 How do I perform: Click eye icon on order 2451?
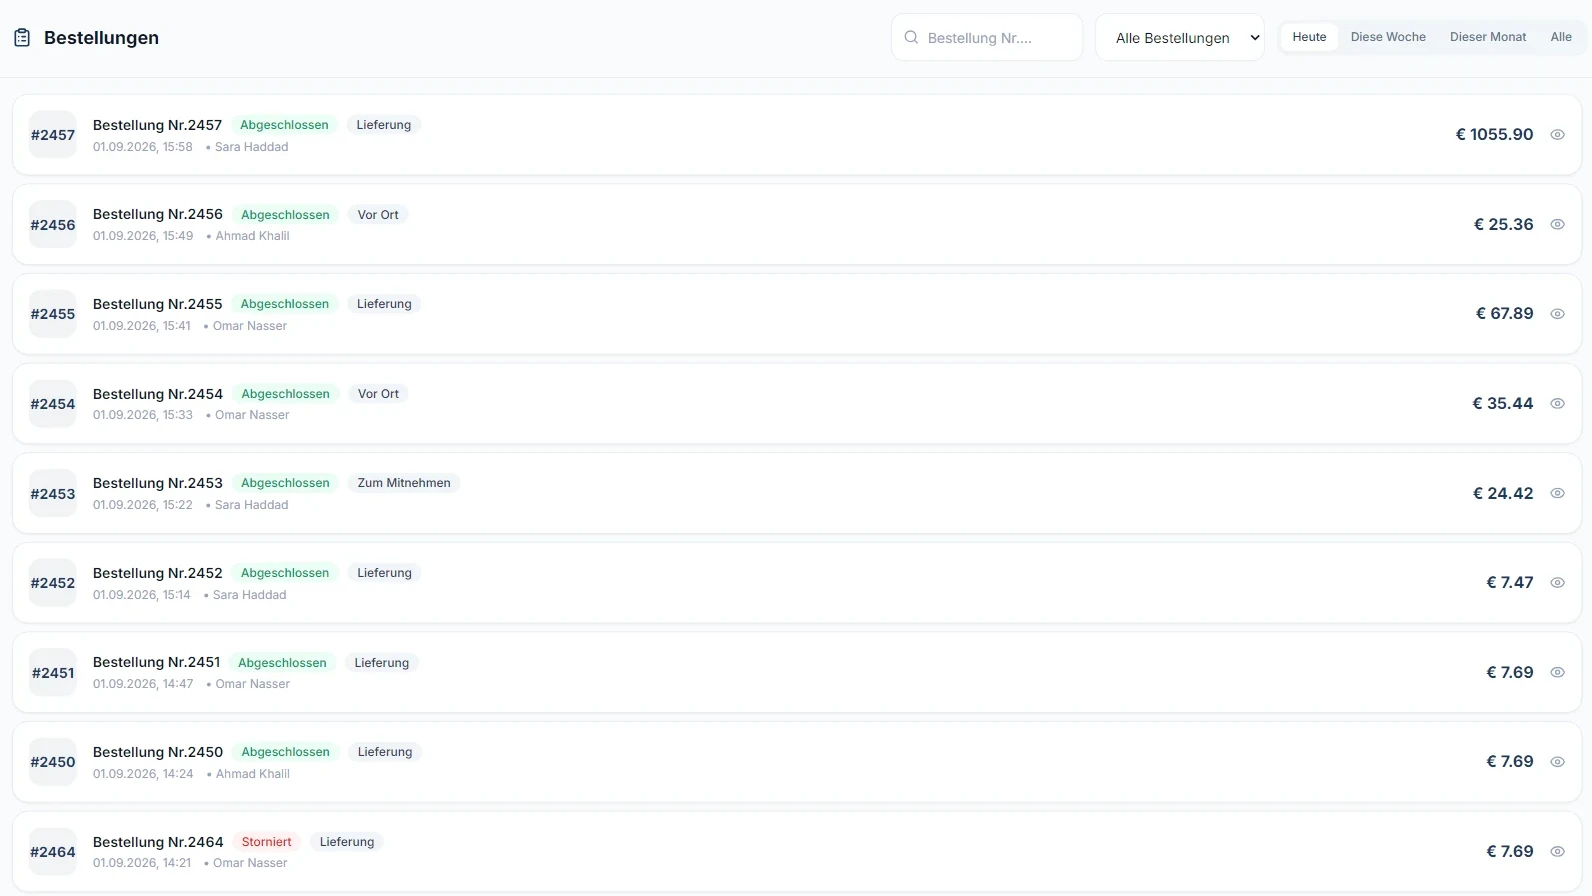click(x=1557, y=672)
